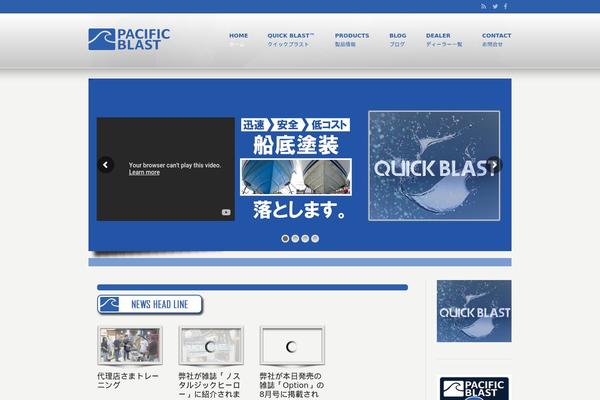The image size is (600, 400).
Task: Open the DEALER menu item
Action: (x=444, y=39)
